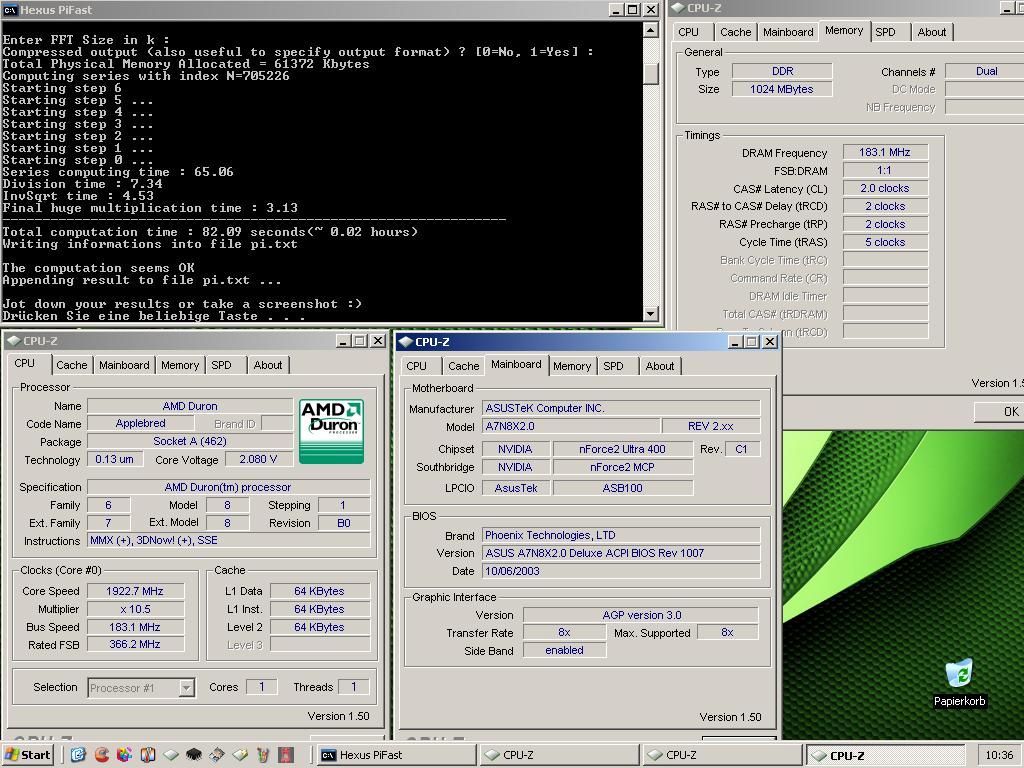Image resolution: width=1024 pixels, height=768 pixels.
Task: Click the BIOS Date field 10/06/2003
Action: (x=621, y=571)
